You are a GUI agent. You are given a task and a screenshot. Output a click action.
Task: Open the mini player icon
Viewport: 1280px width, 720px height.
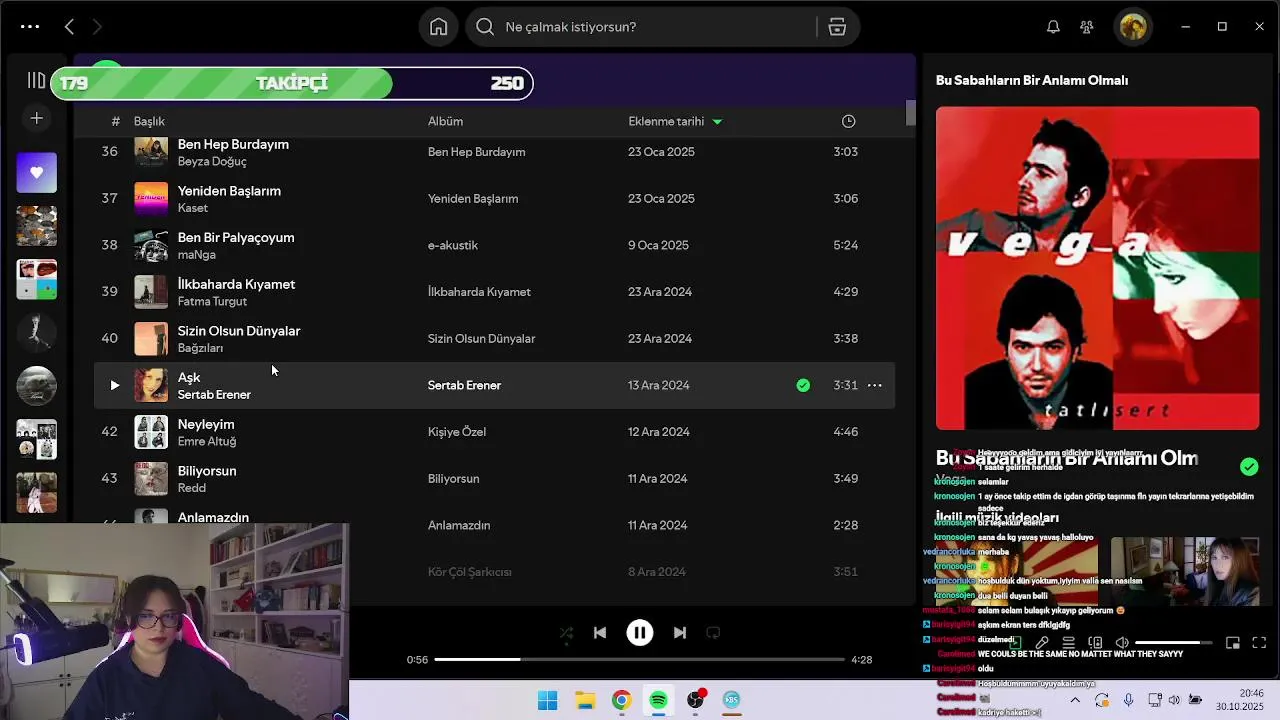pos(1233,643)
